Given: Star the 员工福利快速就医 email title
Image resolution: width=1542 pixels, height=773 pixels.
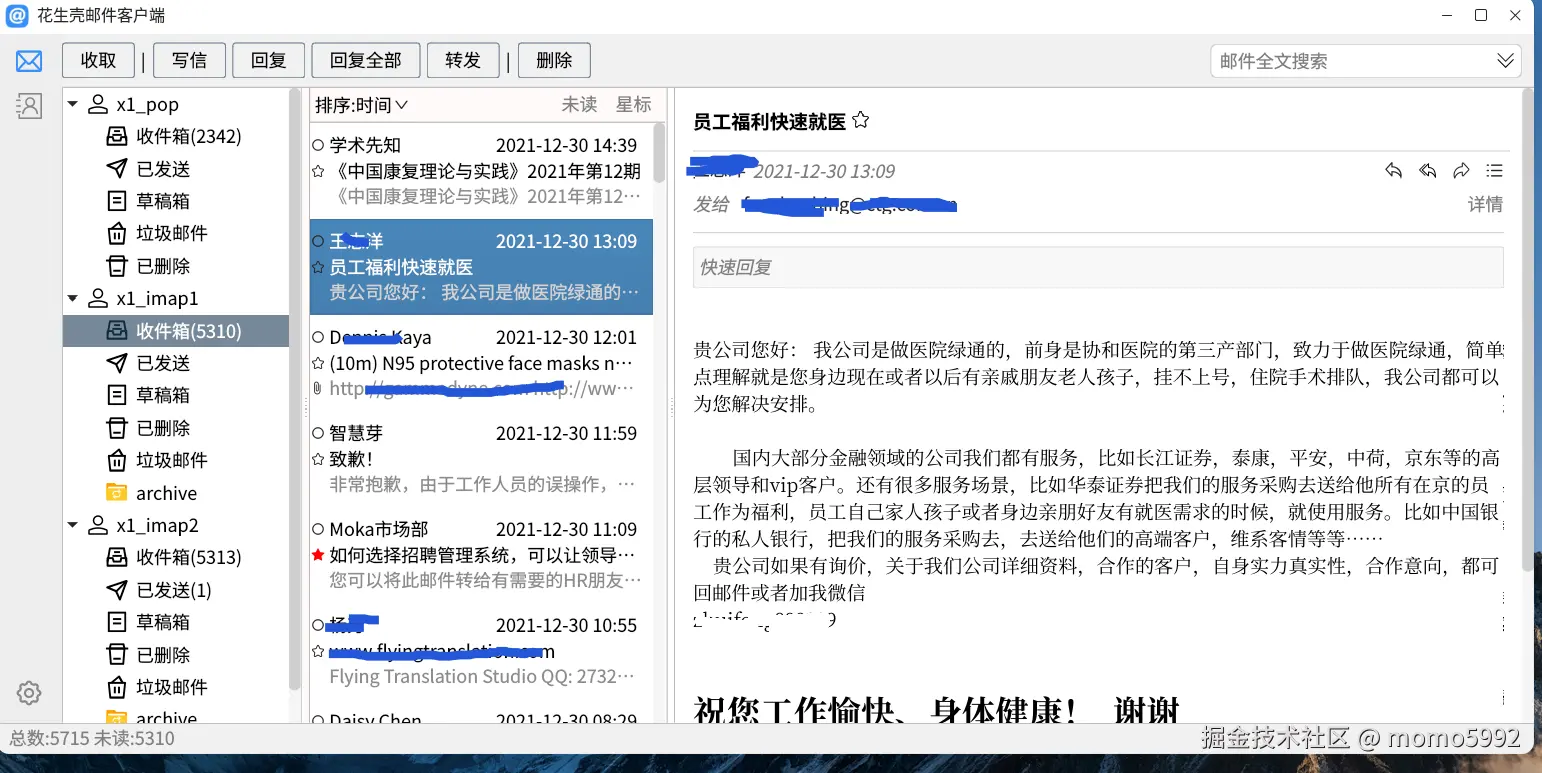Looking at the screenshot, I should 860,120.
